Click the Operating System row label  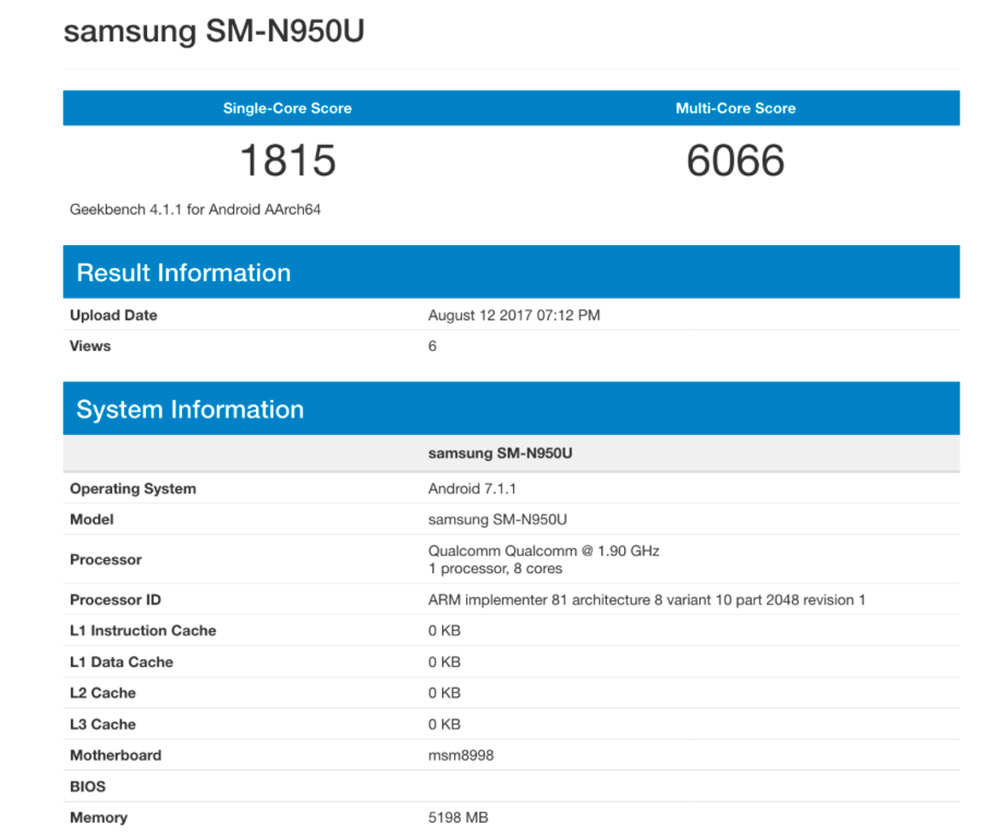click(132, 488)
